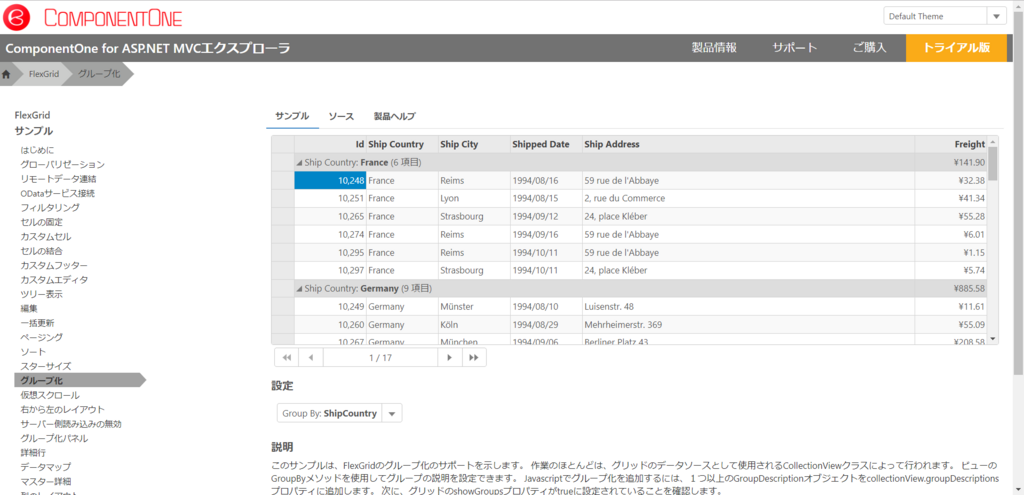This screenshot has width=1024, height=495.
Task: Open the スターサイズ sample
Action: tap(46, 366)
